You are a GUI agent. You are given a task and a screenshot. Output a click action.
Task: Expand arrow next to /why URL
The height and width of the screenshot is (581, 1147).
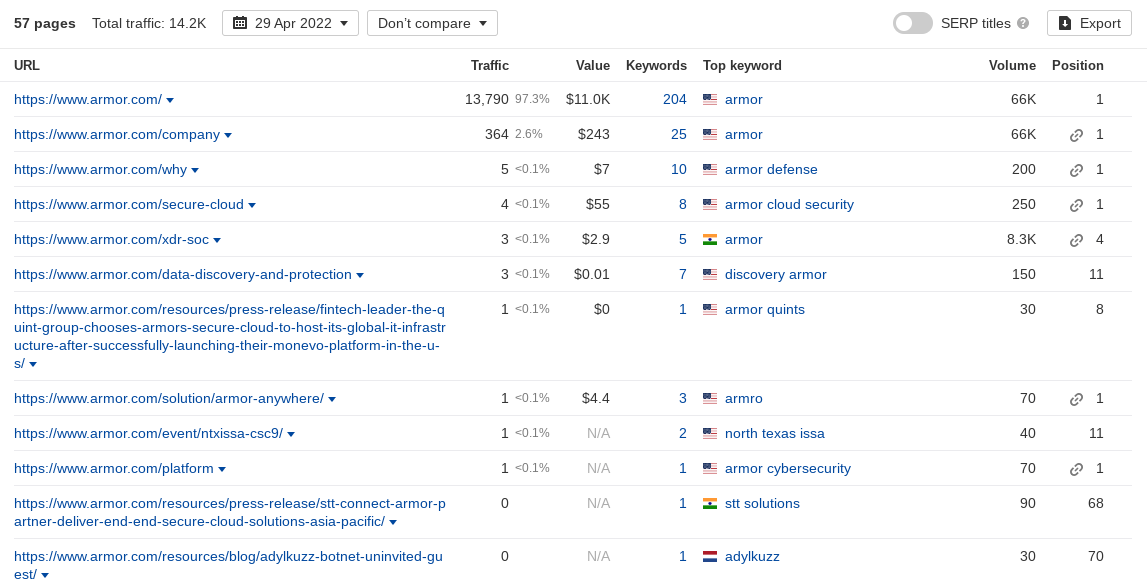click(195, 170)
